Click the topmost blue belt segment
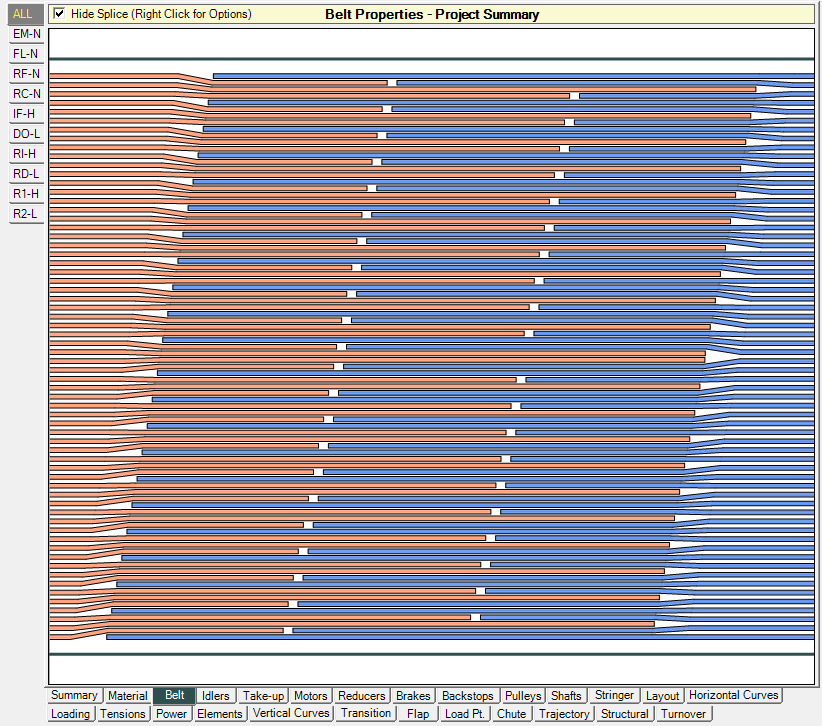Image resolution: width=822 pixels, height=726 pixels. (x=500, y=76)
